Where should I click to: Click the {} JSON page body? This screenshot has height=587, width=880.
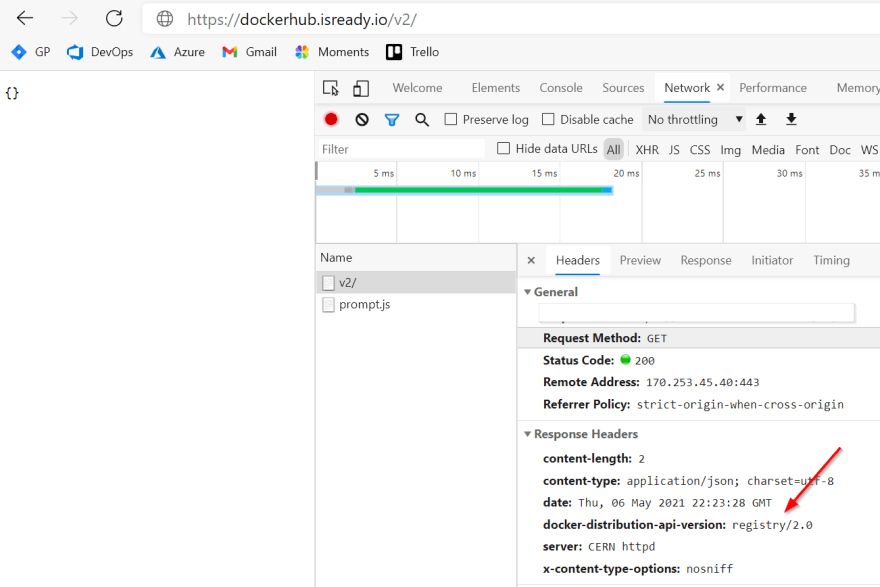pyautogui.click(x=12, y=93)
